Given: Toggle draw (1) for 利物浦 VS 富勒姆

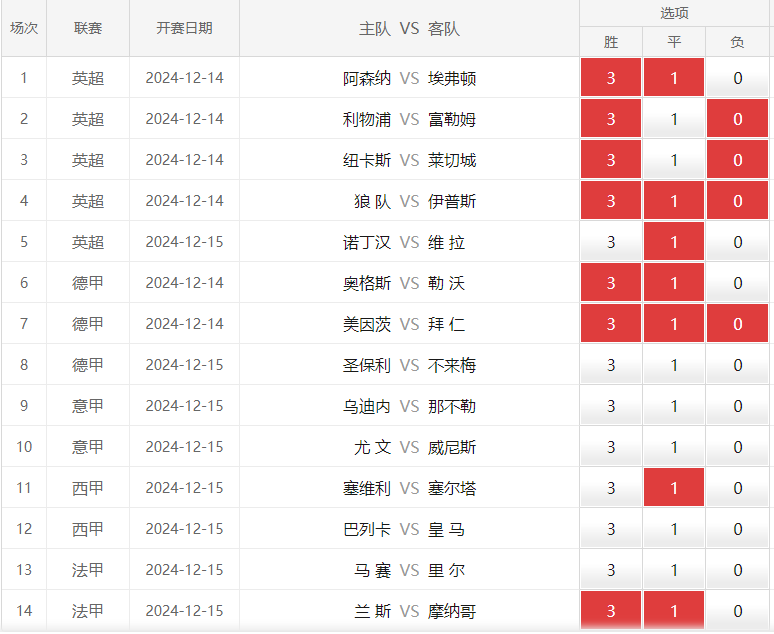Looking at the screenshot, I should pos(674,119).
